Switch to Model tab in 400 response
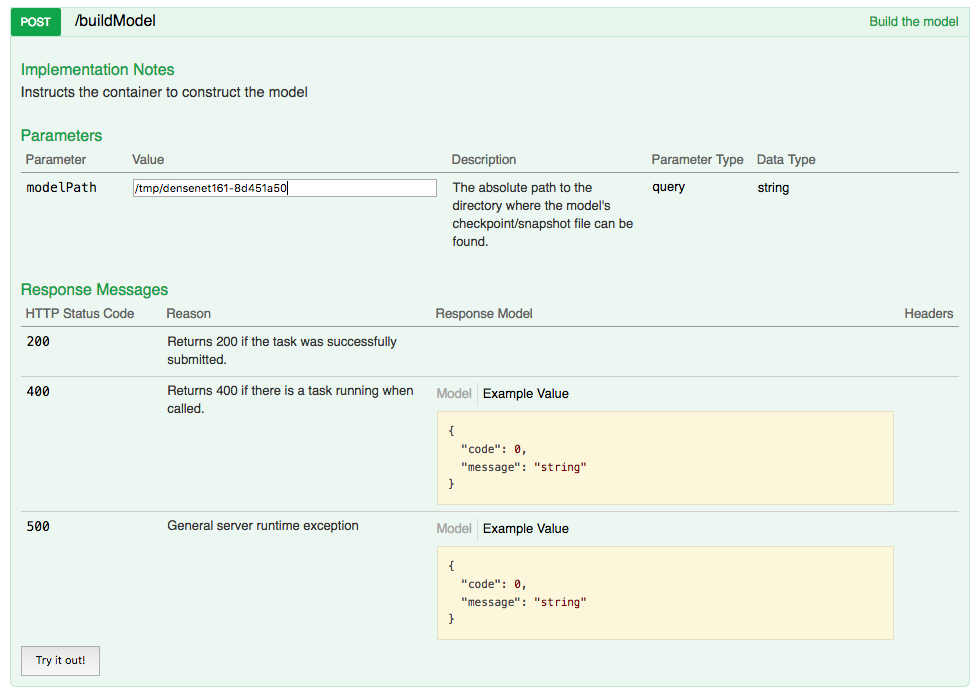977x699 pixels. (x=454, y=393)
